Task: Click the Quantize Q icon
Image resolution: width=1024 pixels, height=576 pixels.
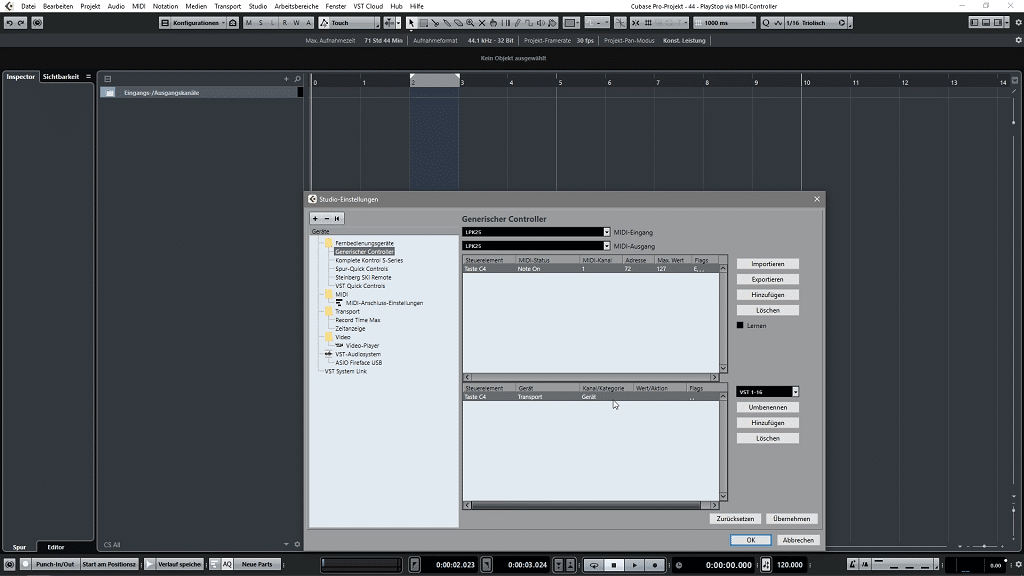Action: (765, 23)
